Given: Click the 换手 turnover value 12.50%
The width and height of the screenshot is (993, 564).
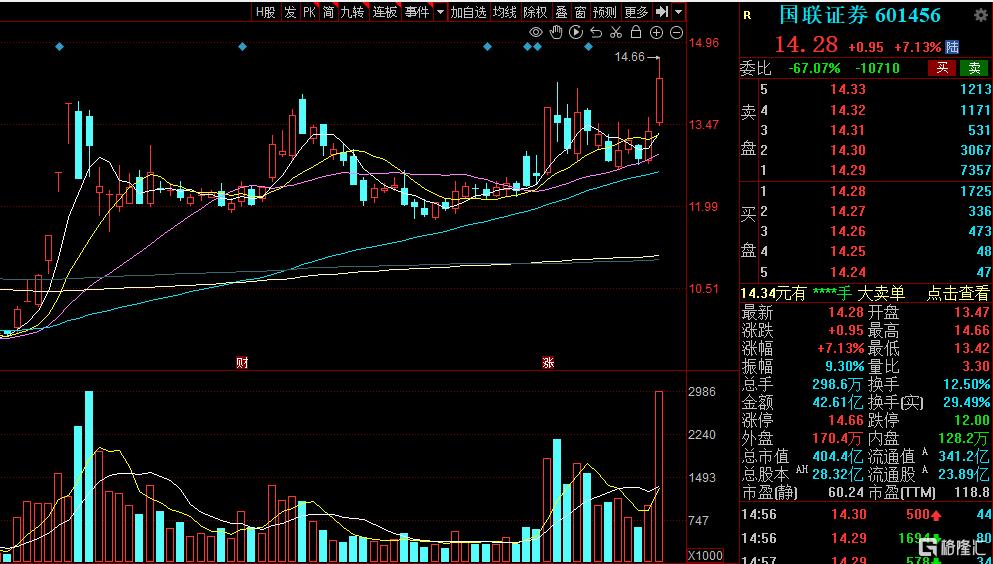Looking at the screenshot, I should [x=966, y=384].
